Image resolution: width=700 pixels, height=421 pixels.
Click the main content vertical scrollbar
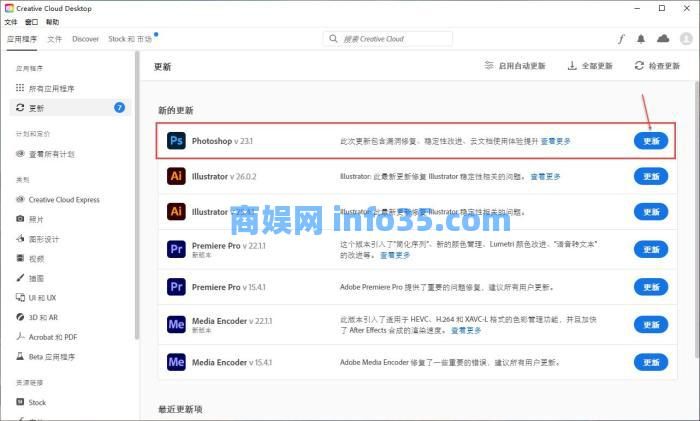(x=696, y=219)
